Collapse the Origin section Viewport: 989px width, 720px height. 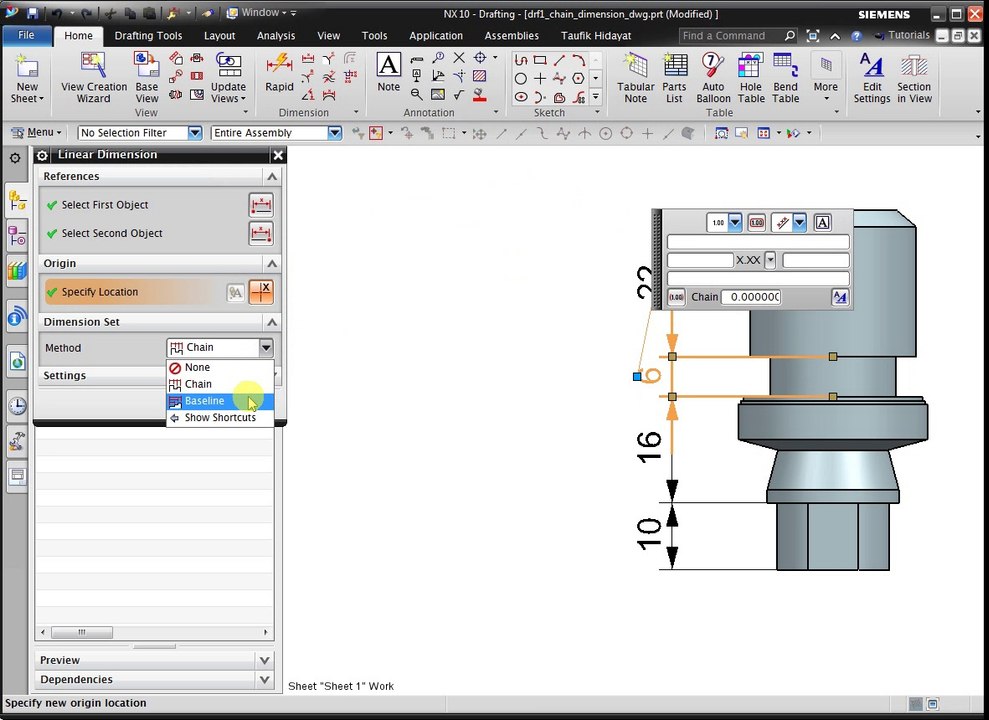pos(272,264)
